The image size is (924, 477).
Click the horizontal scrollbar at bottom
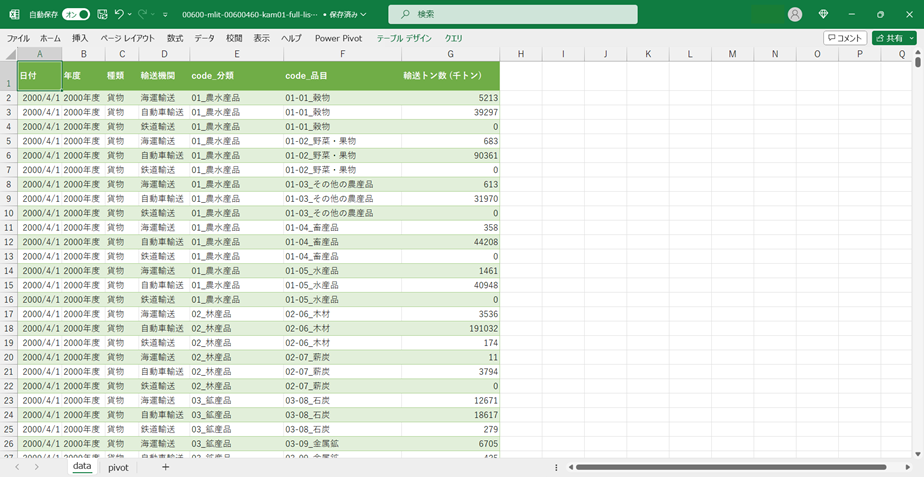coord(730,467)
